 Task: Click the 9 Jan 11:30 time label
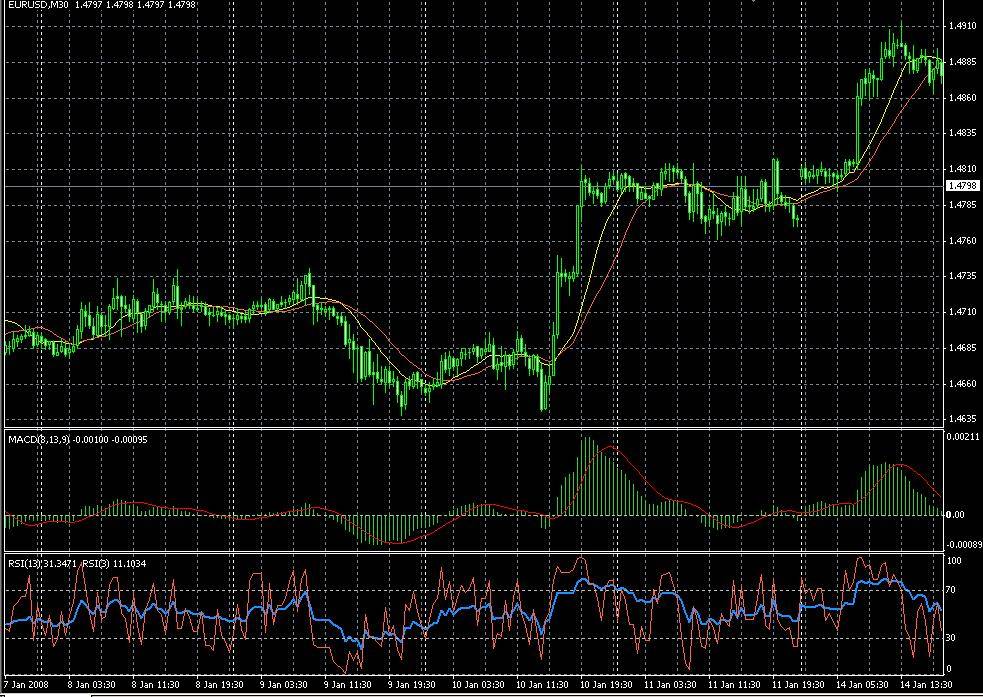346,686
